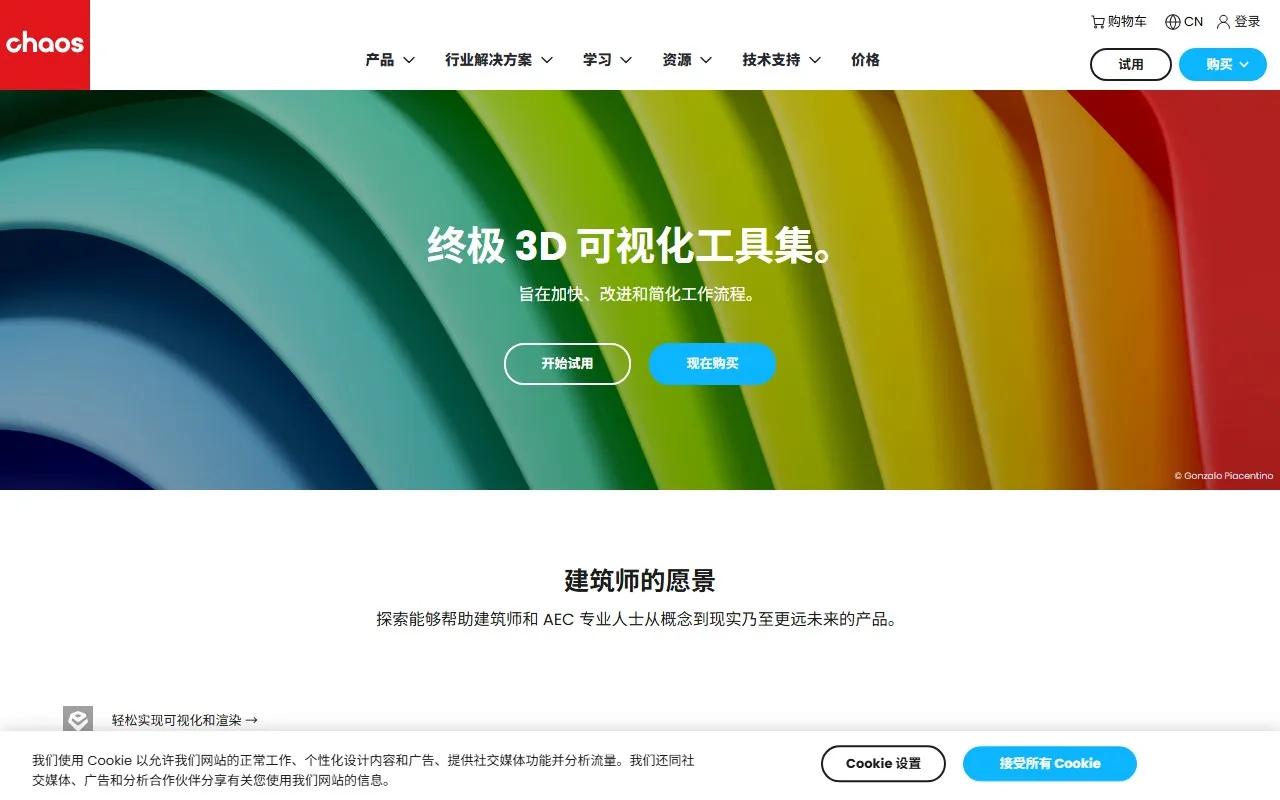
Task: Open Cookie 设置
Action: (x=883, y=763)
